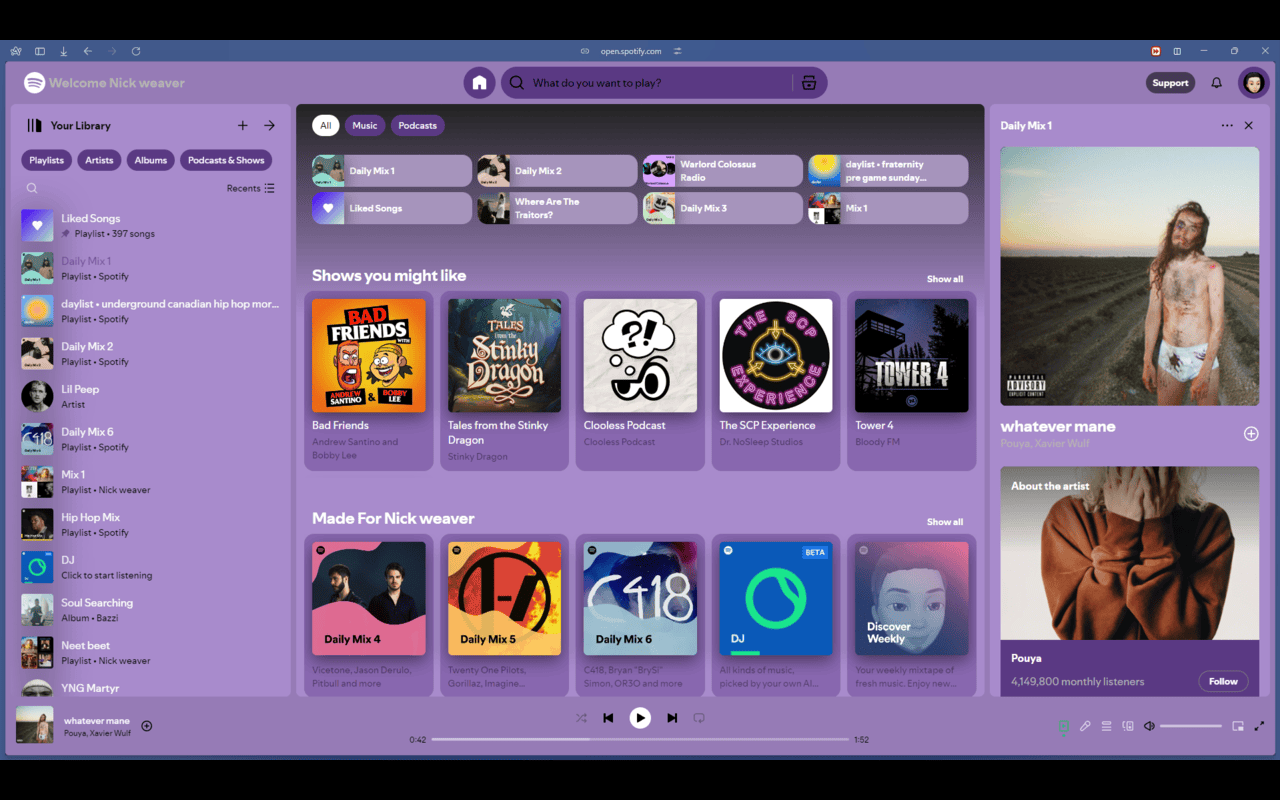Open Lil Peep artist in library
This screenshot has height=800, width=1280.
[150, 396]
